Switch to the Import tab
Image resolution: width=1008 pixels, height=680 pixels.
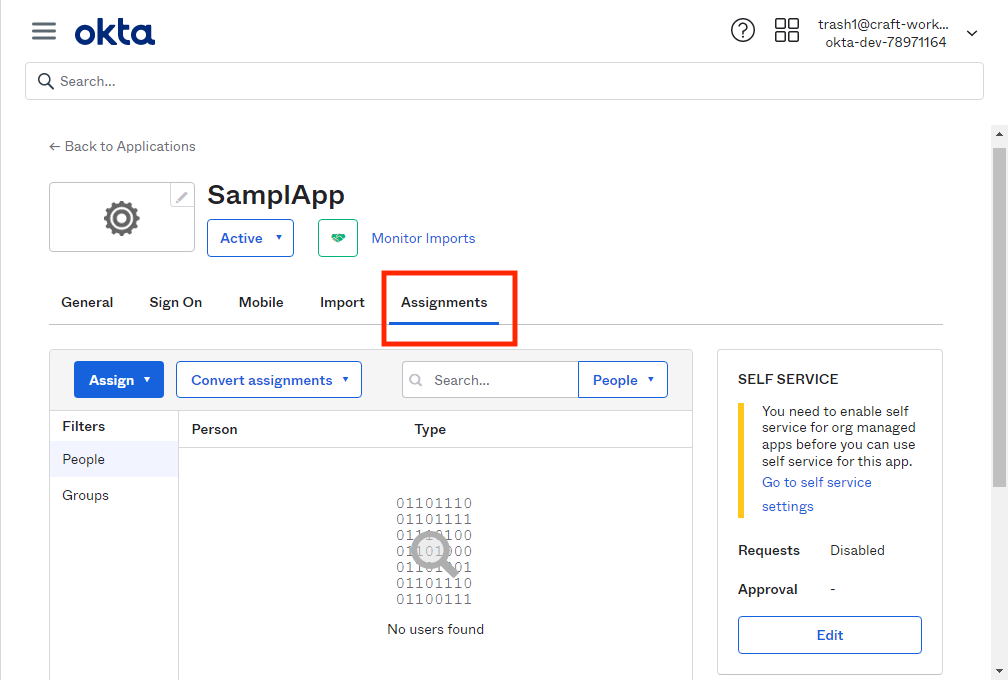[x=342, y=302]
